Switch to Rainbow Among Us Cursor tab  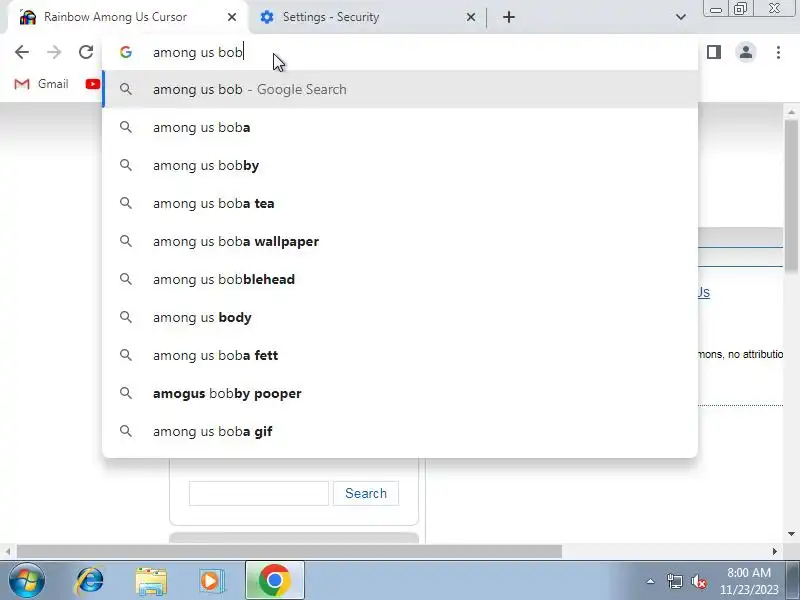click(x=128, y=17)
